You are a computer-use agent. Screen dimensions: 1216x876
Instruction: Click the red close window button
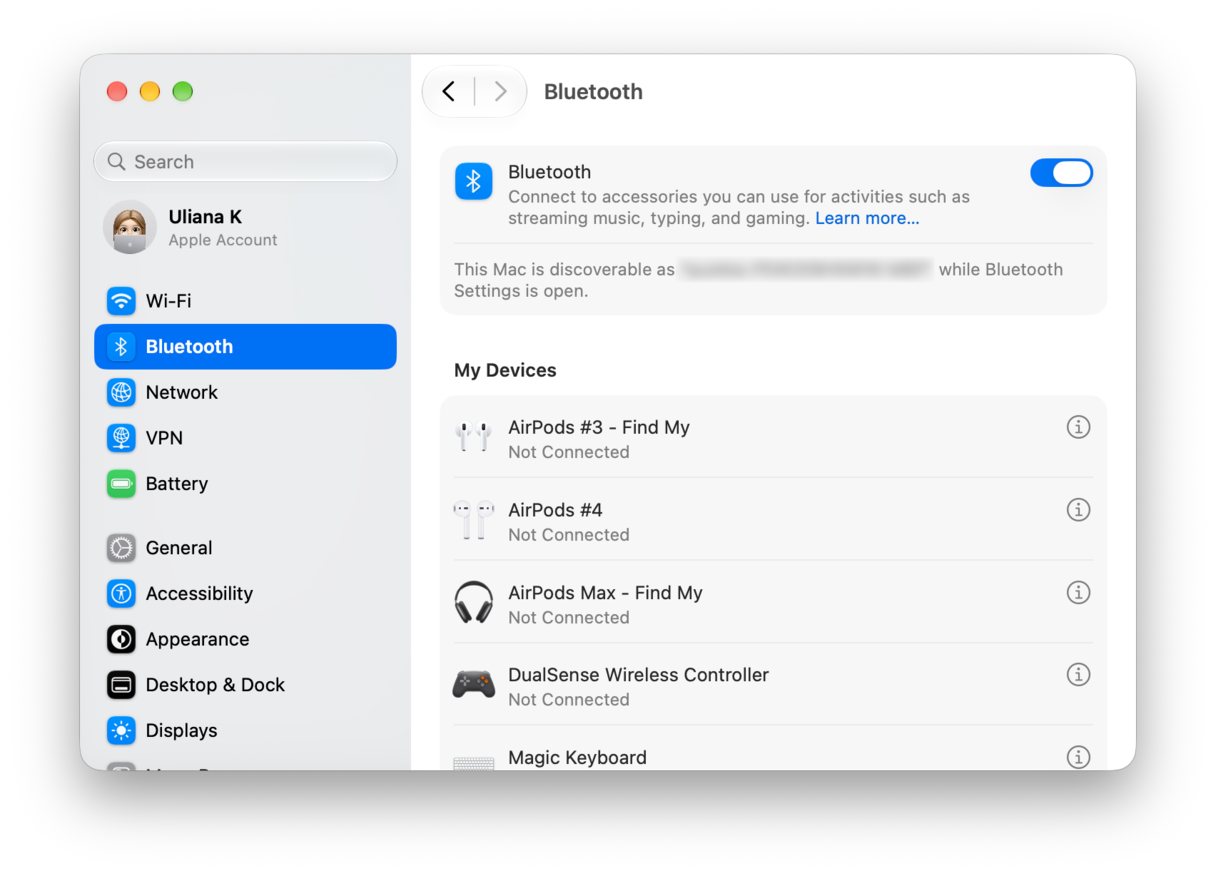(x=117, y=92)
